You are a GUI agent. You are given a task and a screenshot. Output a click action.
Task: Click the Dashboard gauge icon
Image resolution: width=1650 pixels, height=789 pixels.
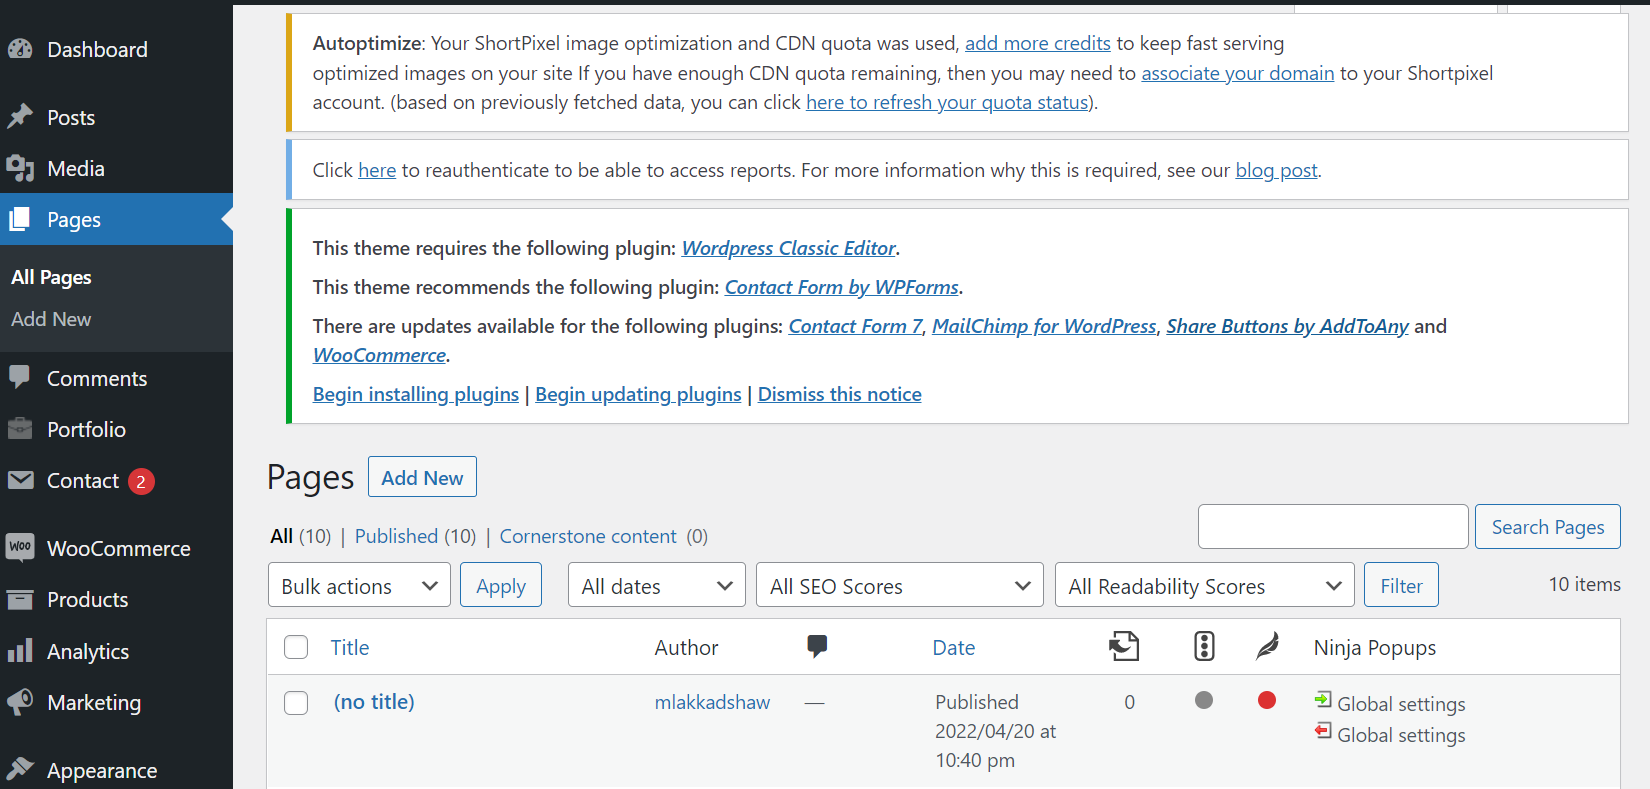(20, 49)
